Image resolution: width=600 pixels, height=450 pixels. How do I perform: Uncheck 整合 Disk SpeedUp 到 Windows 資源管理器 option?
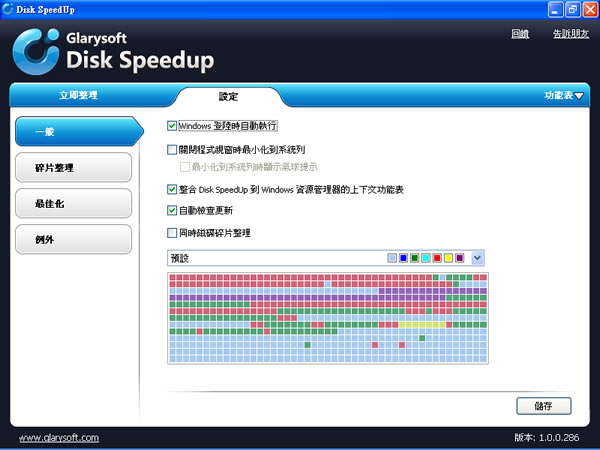[x=172, y=189]
